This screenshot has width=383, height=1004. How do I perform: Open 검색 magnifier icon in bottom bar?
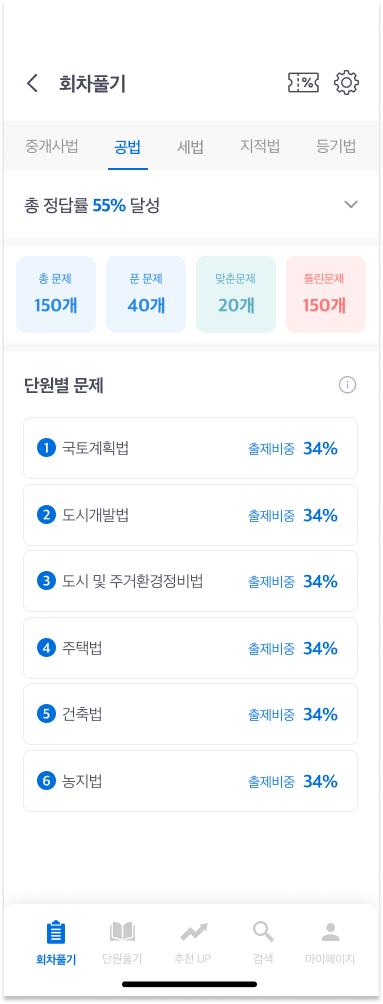pyautogui.click(x=263, y=932)
